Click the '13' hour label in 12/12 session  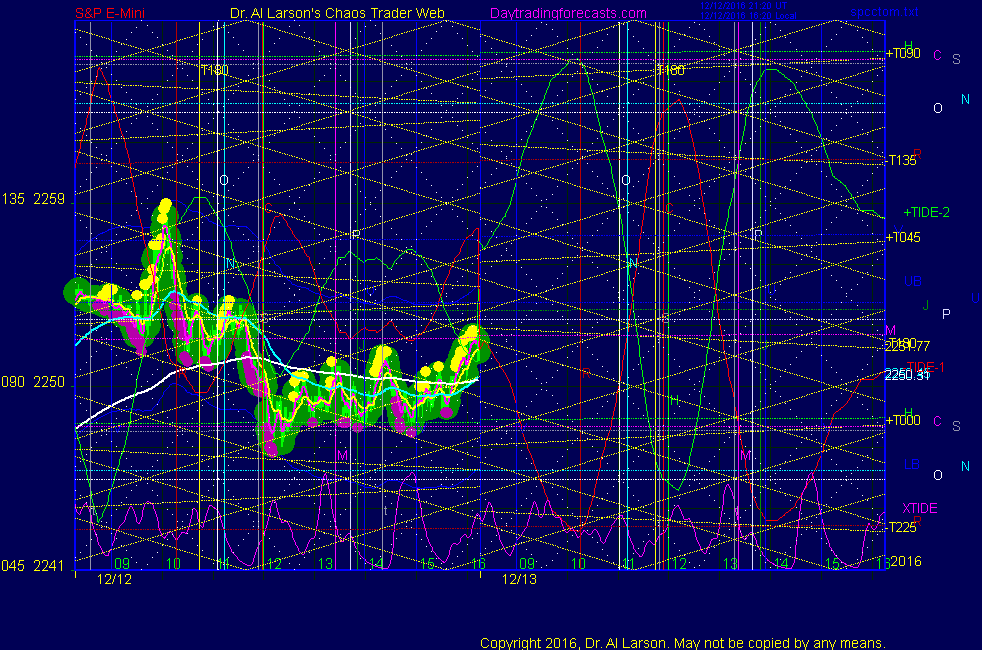[x=326, y=564]
